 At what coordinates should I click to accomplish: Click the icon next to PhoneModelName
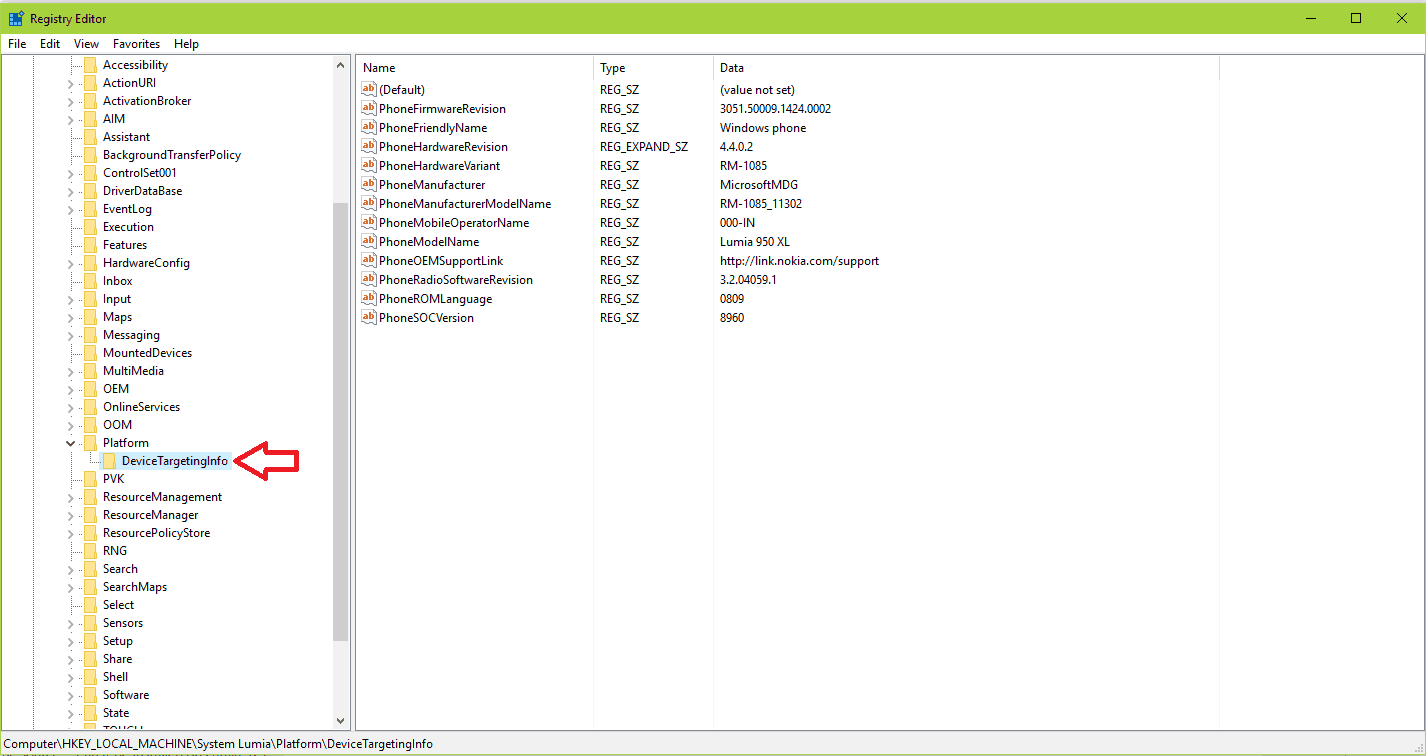(x=368, y=242)
